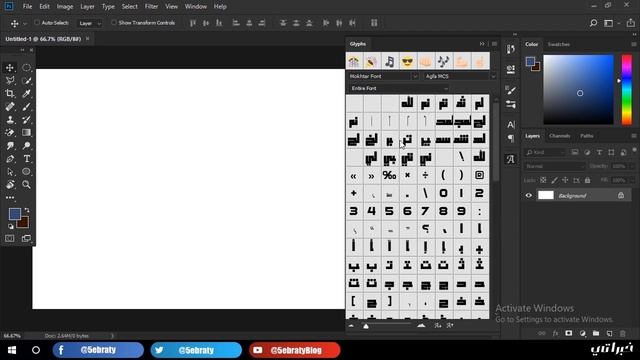Click the Facebook @Sebraty button

click(98, 350)
